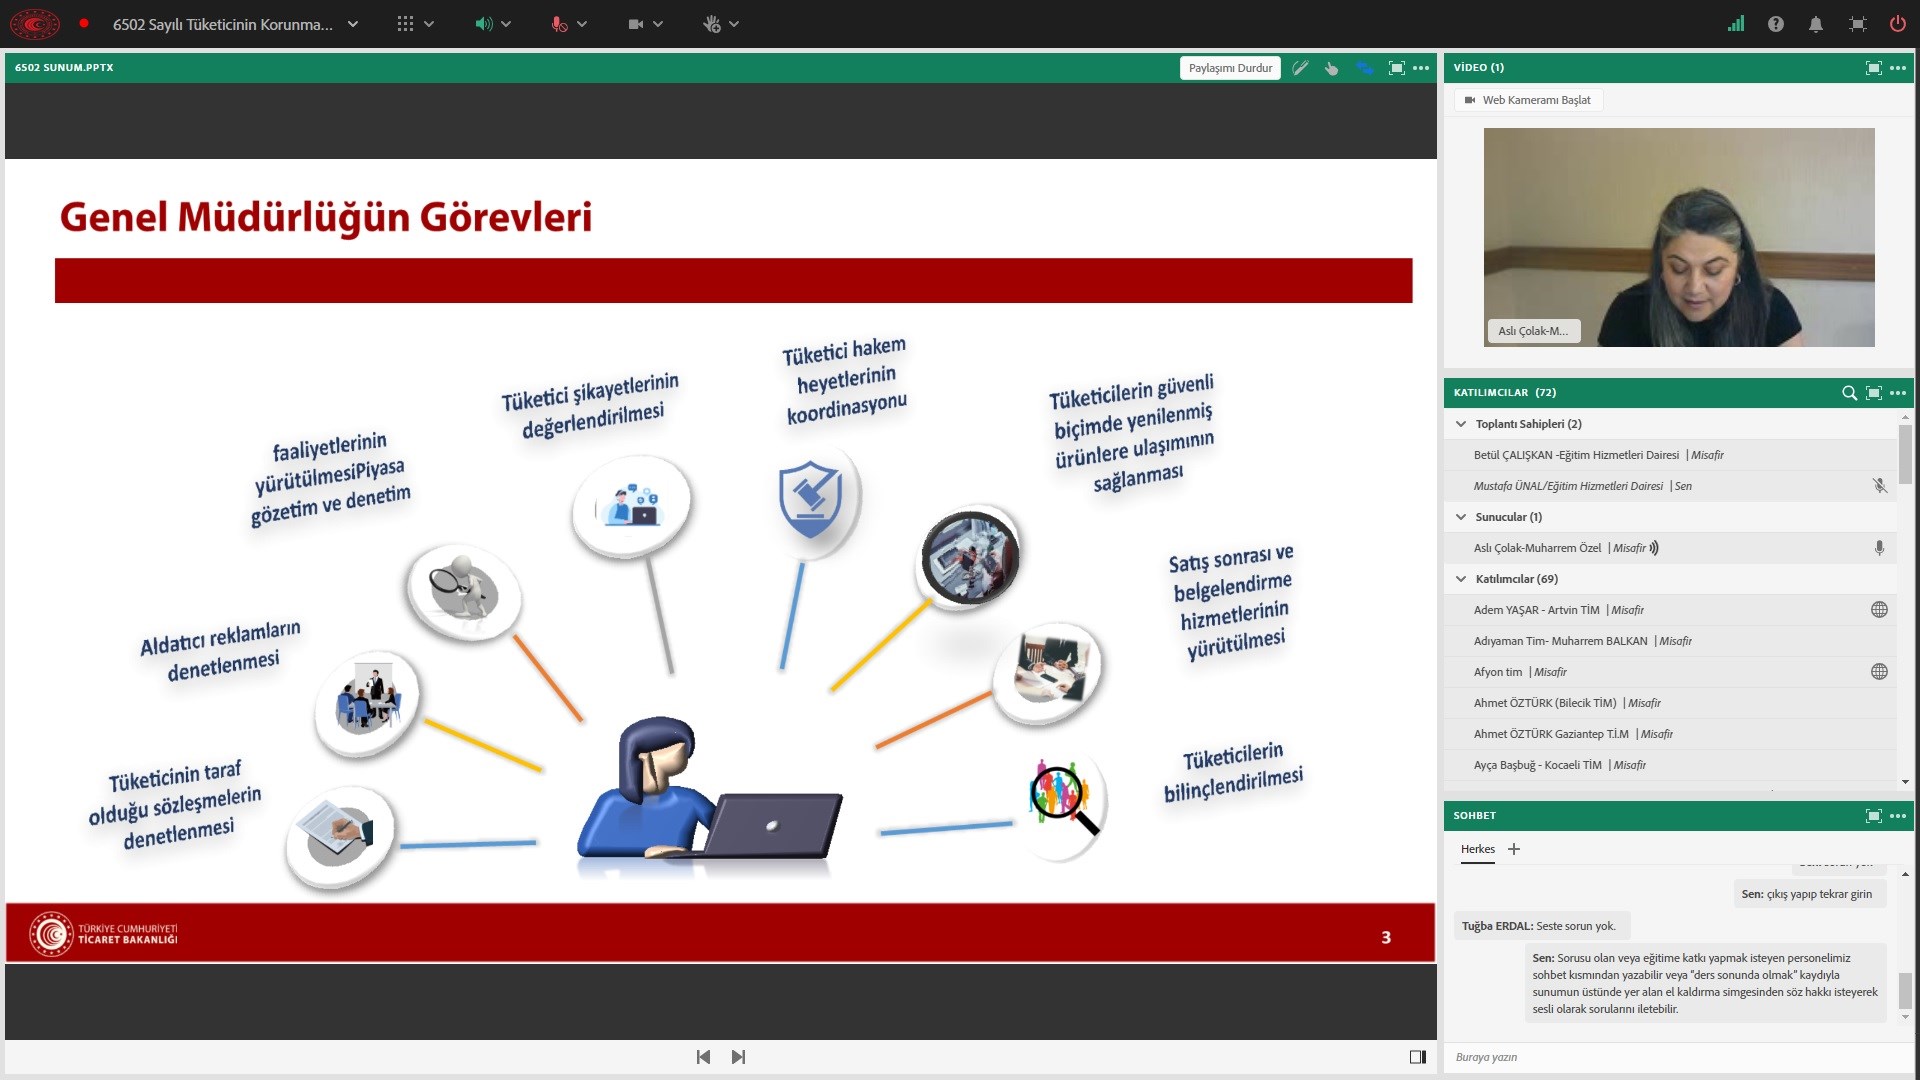Click the 6502 SUNUM.PPTX pod title
The width and height of the screenshot is (1920, 1080).
click(x=64, y=68)
